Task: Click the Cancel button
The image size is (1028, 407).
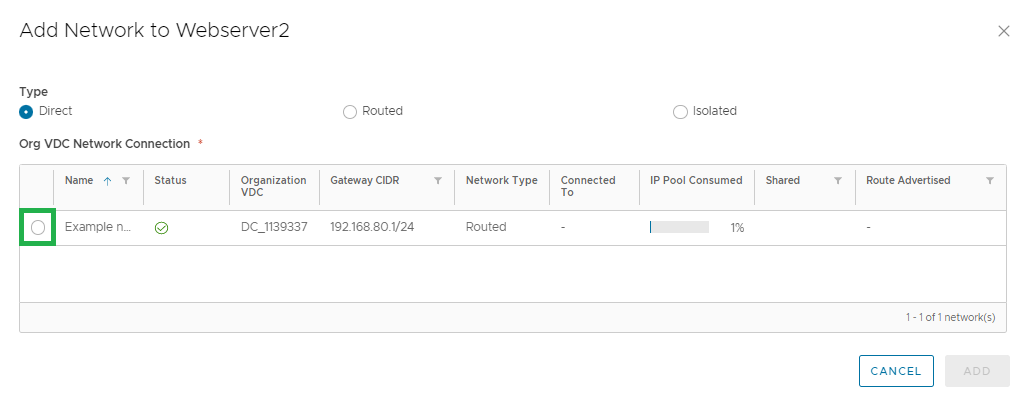Action: click(896, 371)
